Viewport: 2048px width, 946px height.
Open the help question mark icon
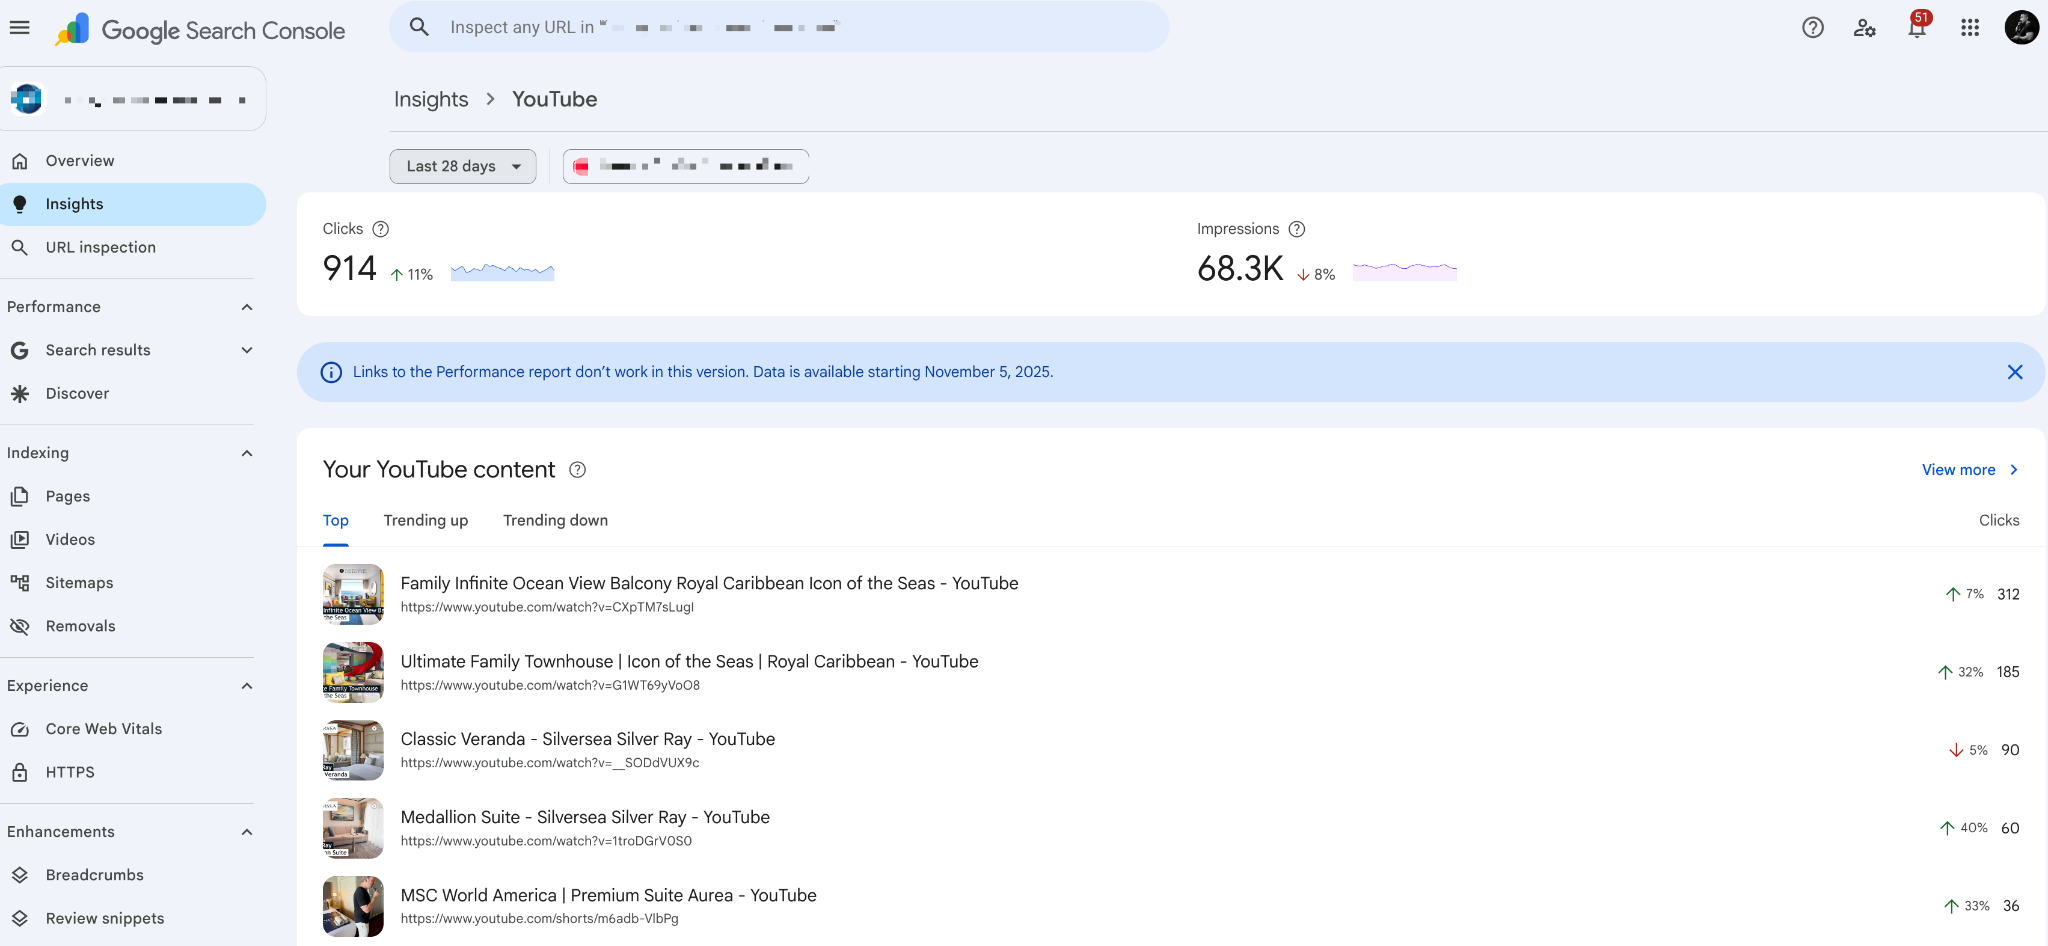coord(1813,28)
